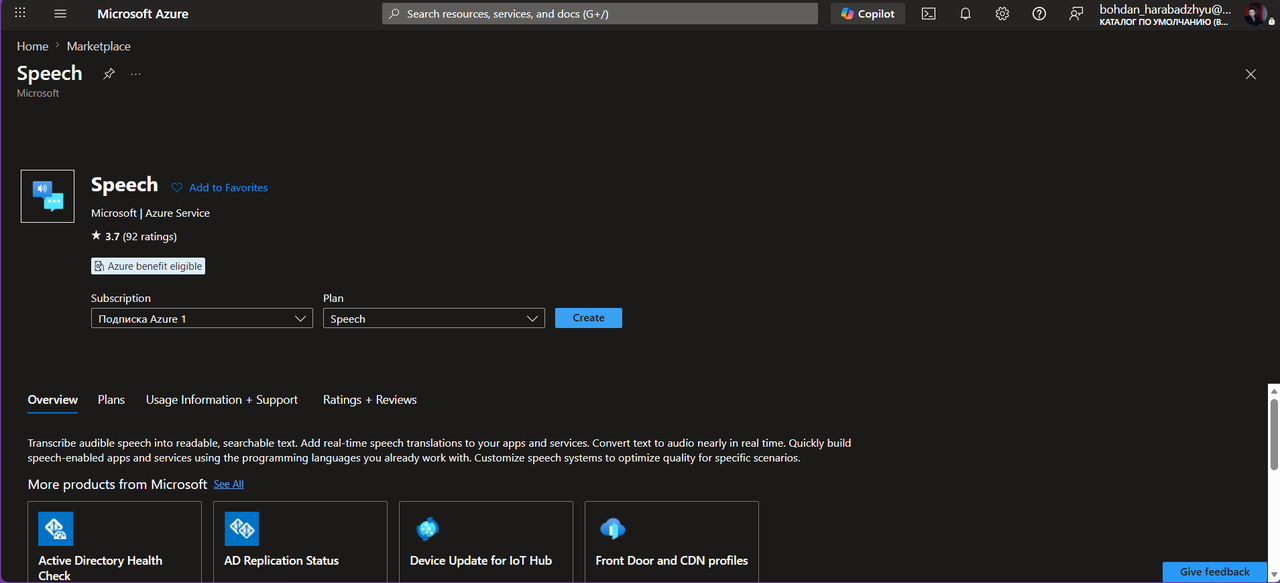Show the portal hamburger menu
The height and width of the screenshot is (583, 1280).
(x=60, y=14)
